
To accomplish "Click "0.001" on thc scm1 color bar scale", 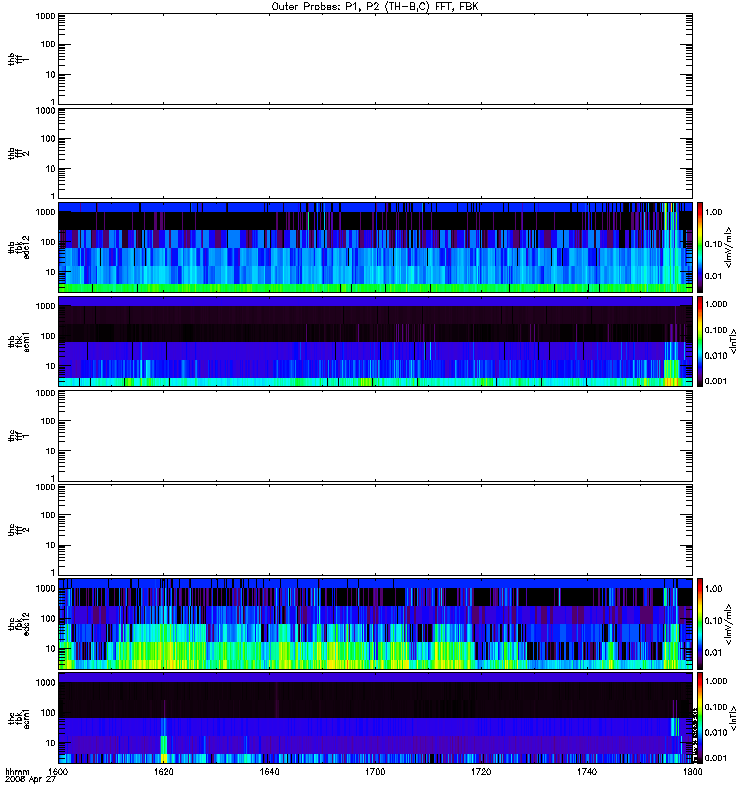I will click(x=716, y=758).
